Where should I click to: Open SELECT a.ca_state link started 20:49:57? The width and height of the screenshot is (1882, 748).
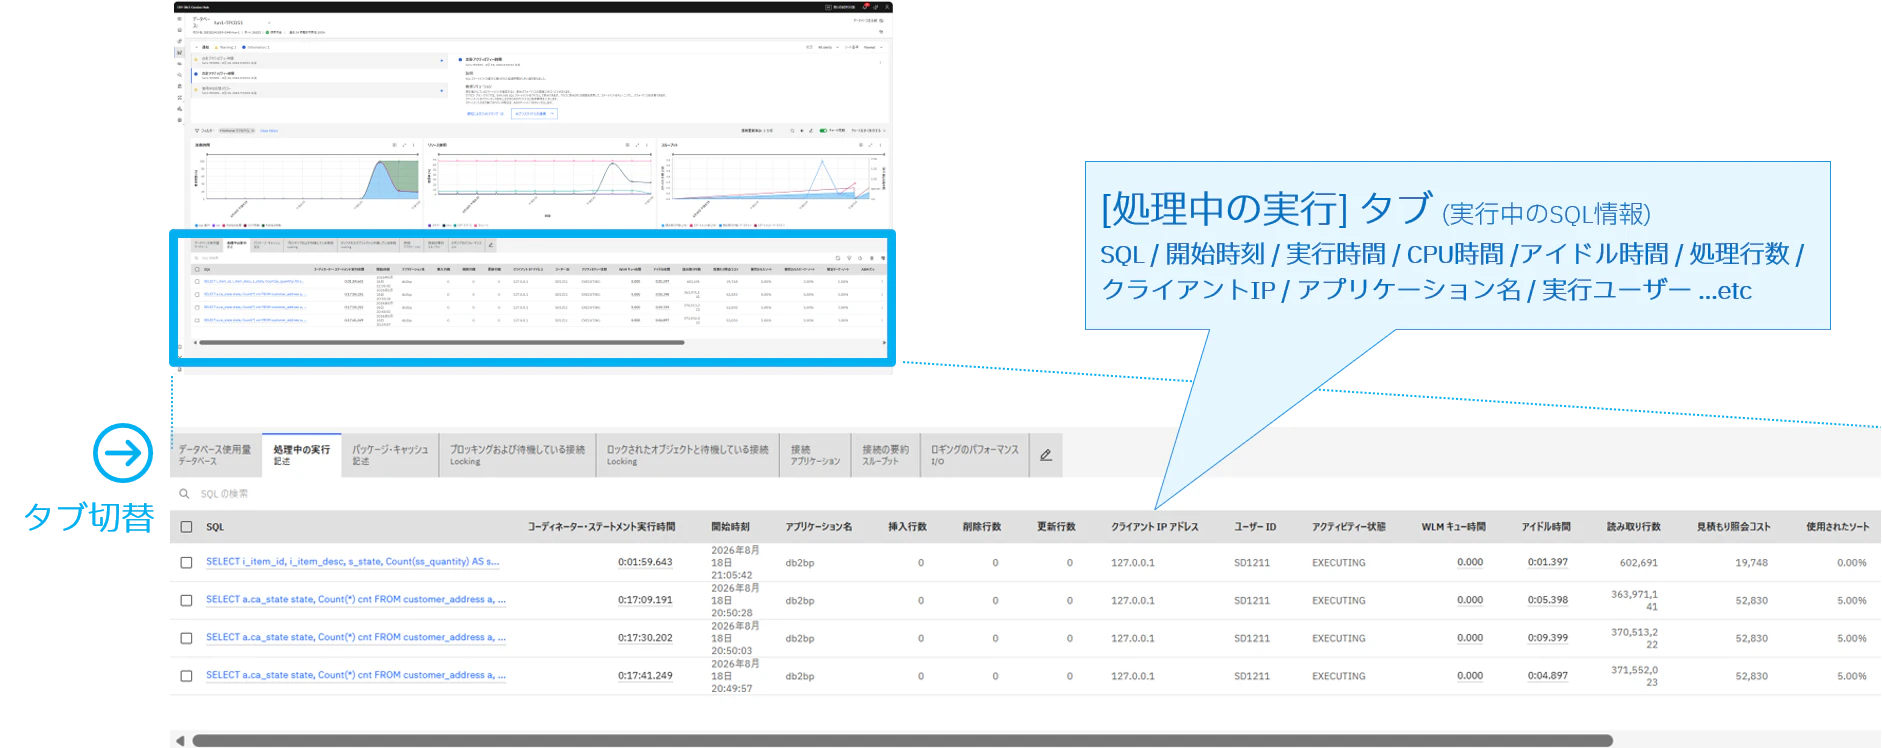(356, 675)
